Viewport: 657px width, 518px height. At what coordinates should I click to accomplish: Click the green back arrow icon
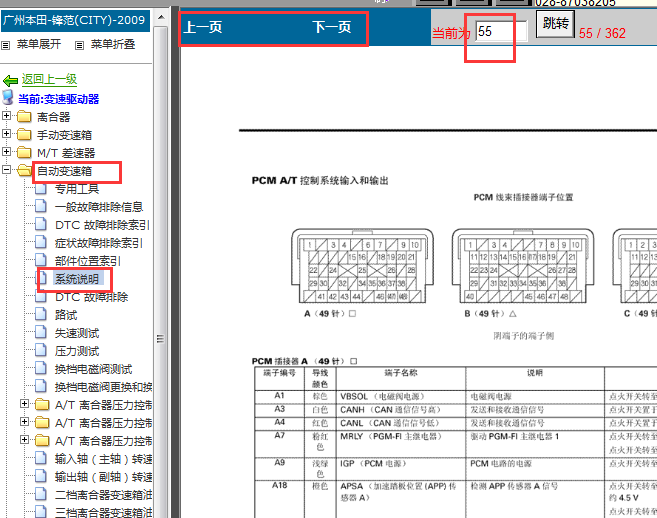11,80
